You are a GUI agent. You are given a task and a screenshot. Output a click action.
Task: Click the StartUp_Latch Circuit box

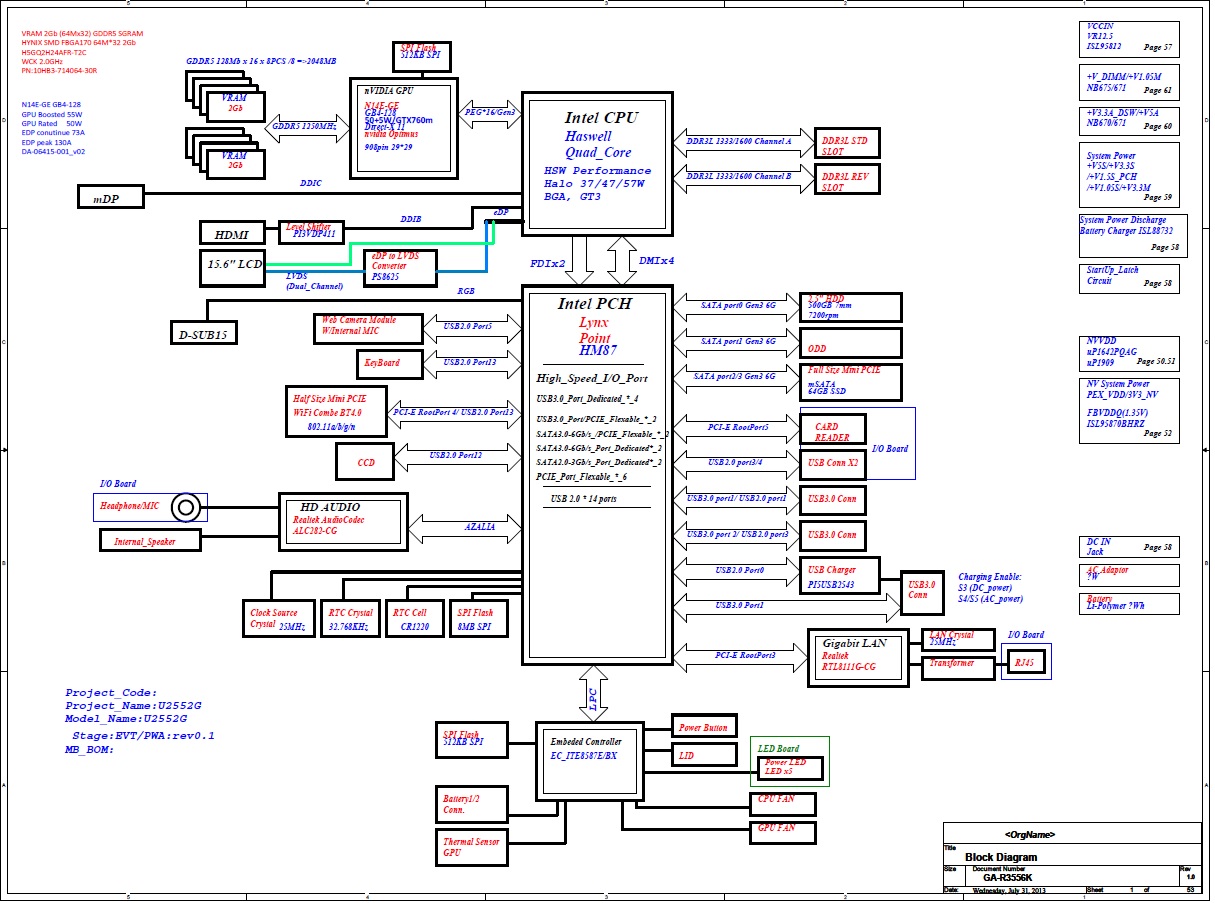tap(1129, 278)
